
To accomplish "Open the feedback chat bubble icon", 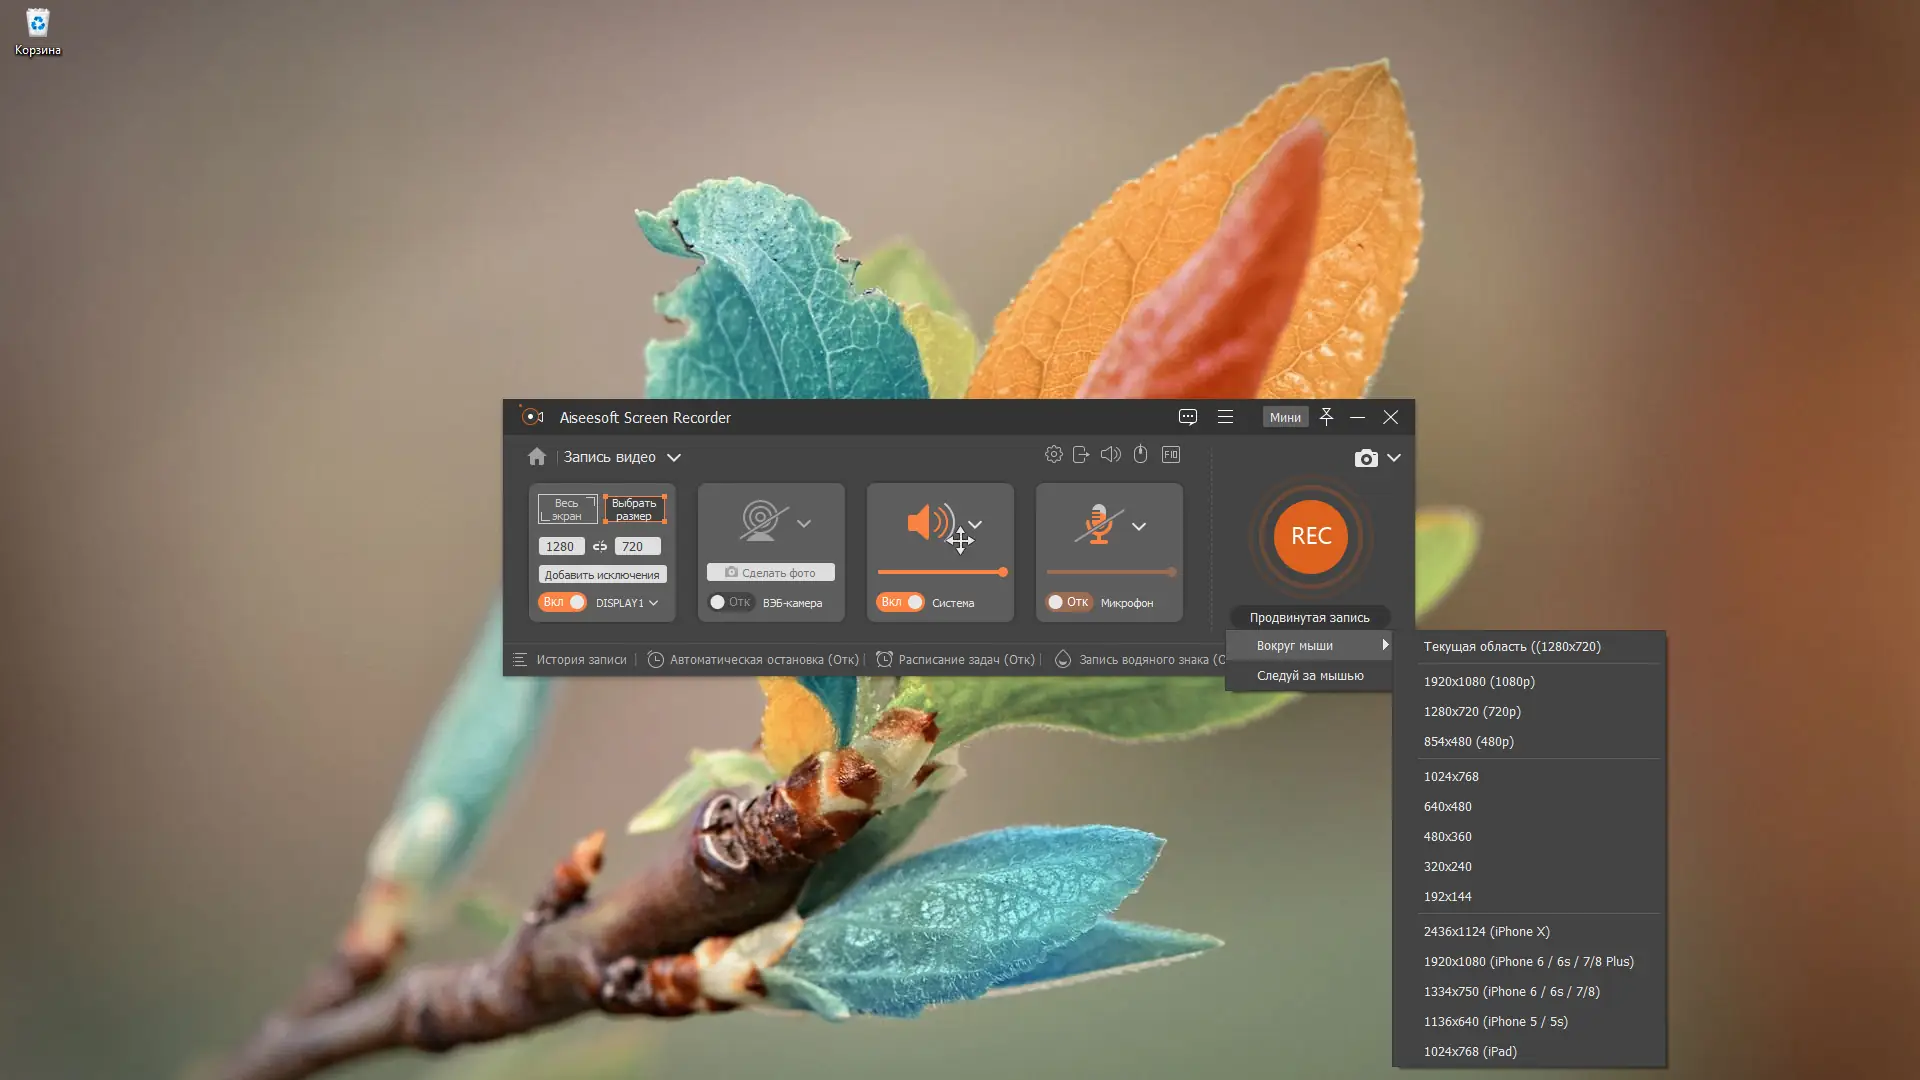I will pos(1187,417).
